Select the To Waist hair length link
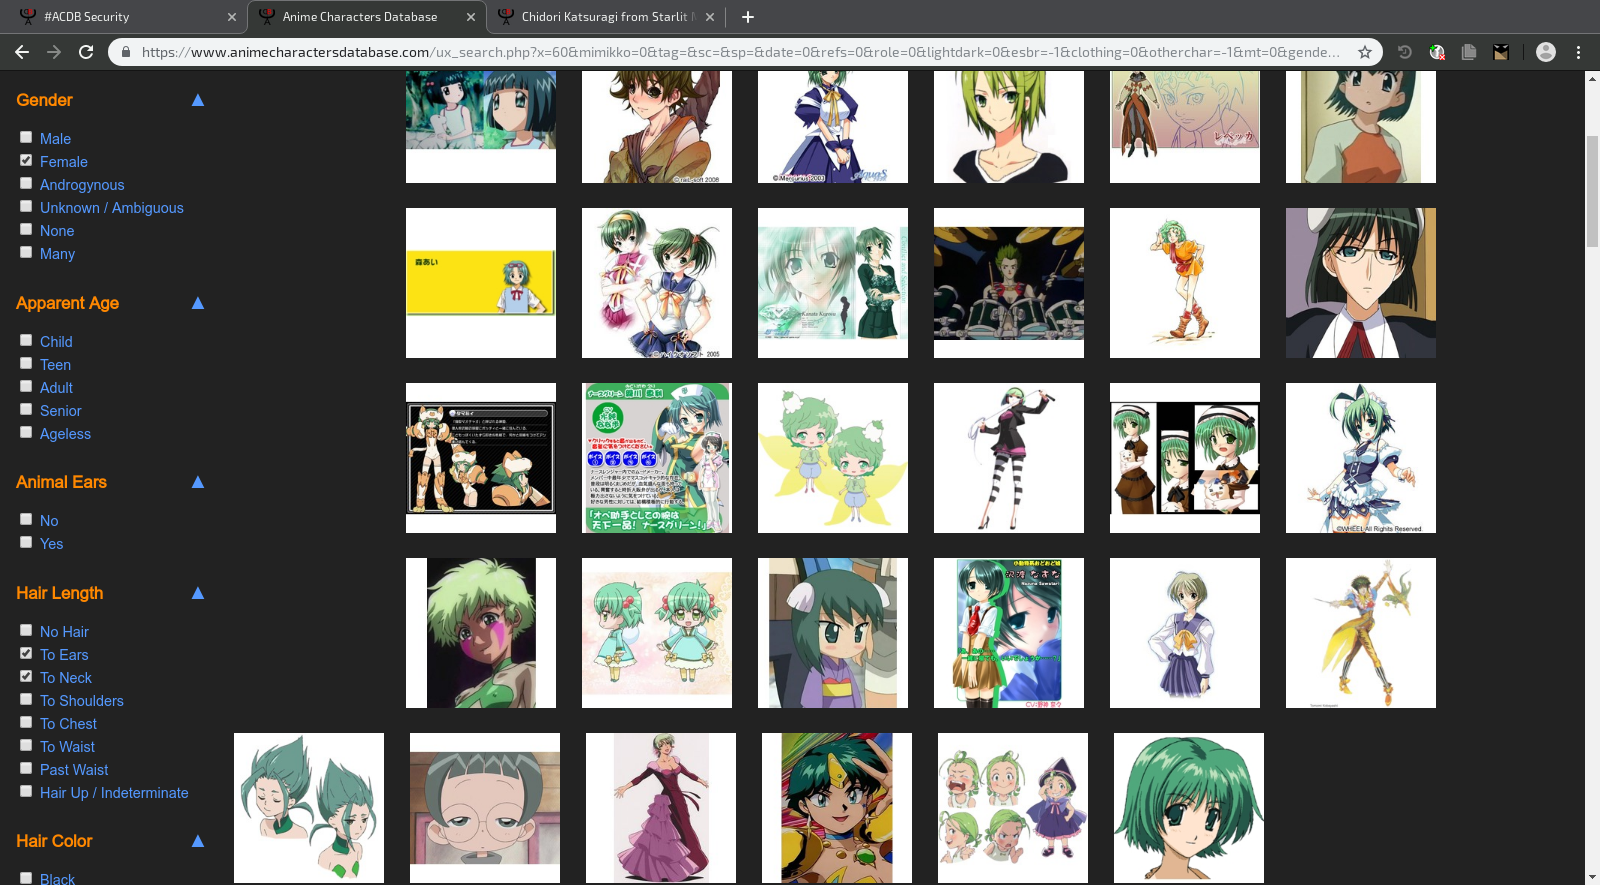Image resolution: width=1600 pixels, height=885 pixels. [67, 747]
